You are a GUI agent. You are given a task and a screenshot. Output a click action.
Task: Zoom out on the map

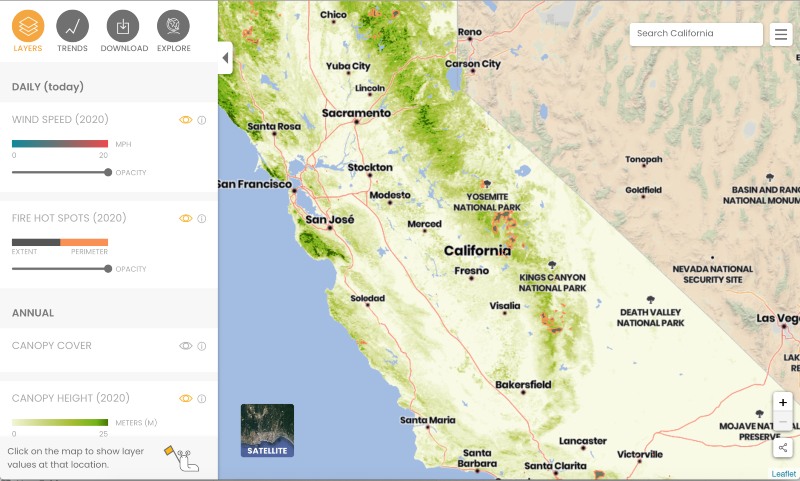click(x=782, y=422)
